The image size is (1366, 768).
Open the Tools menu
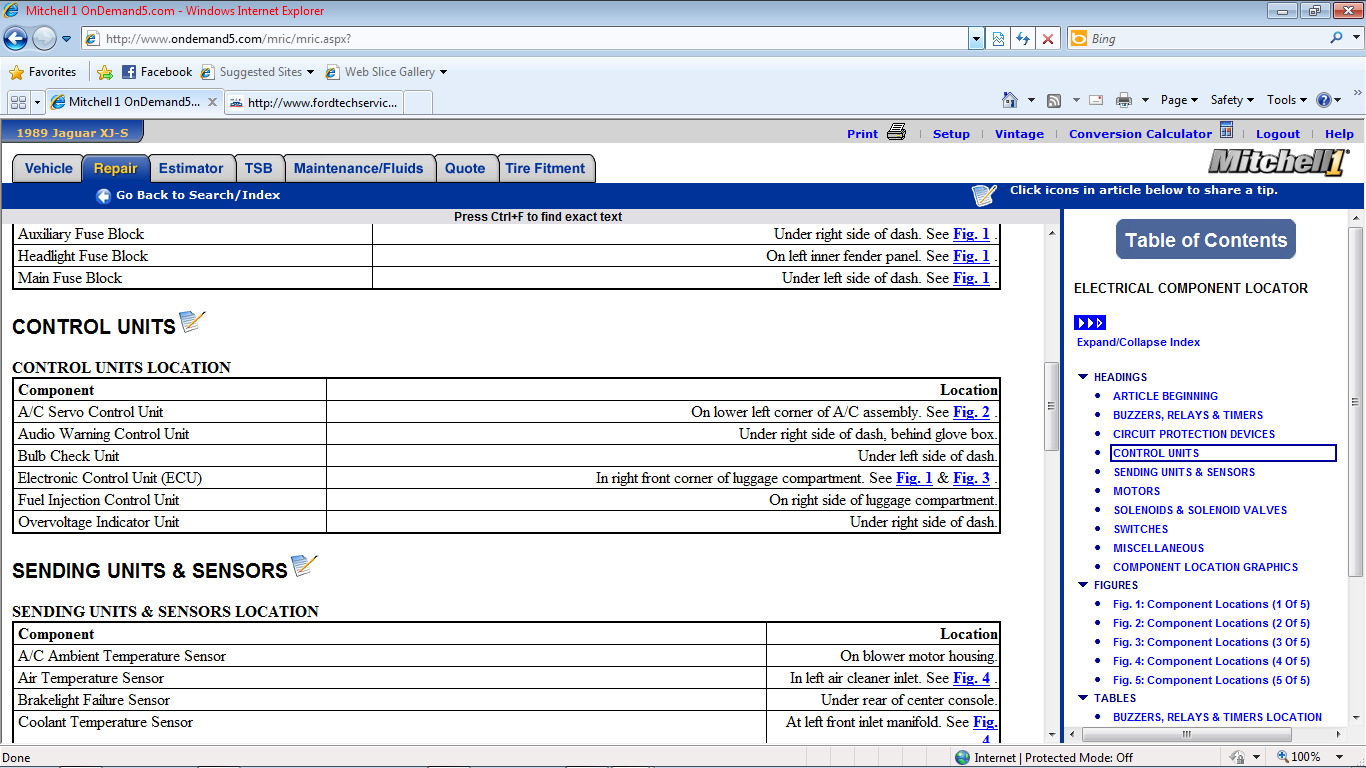[1287, 100]
